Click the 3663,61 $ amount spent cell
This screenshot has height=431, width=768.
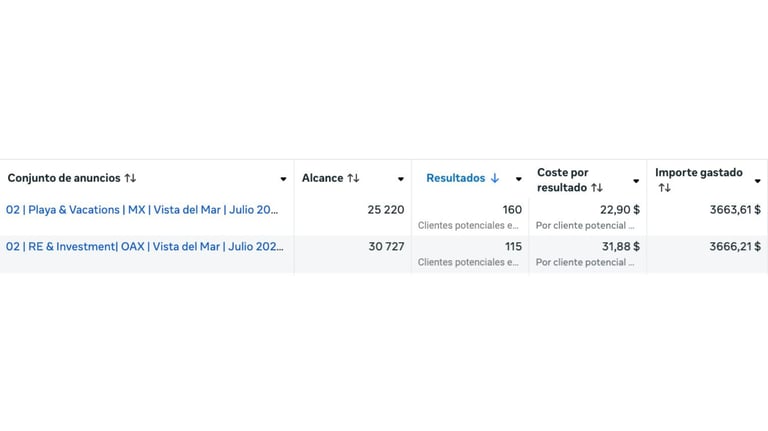(729, 210)
